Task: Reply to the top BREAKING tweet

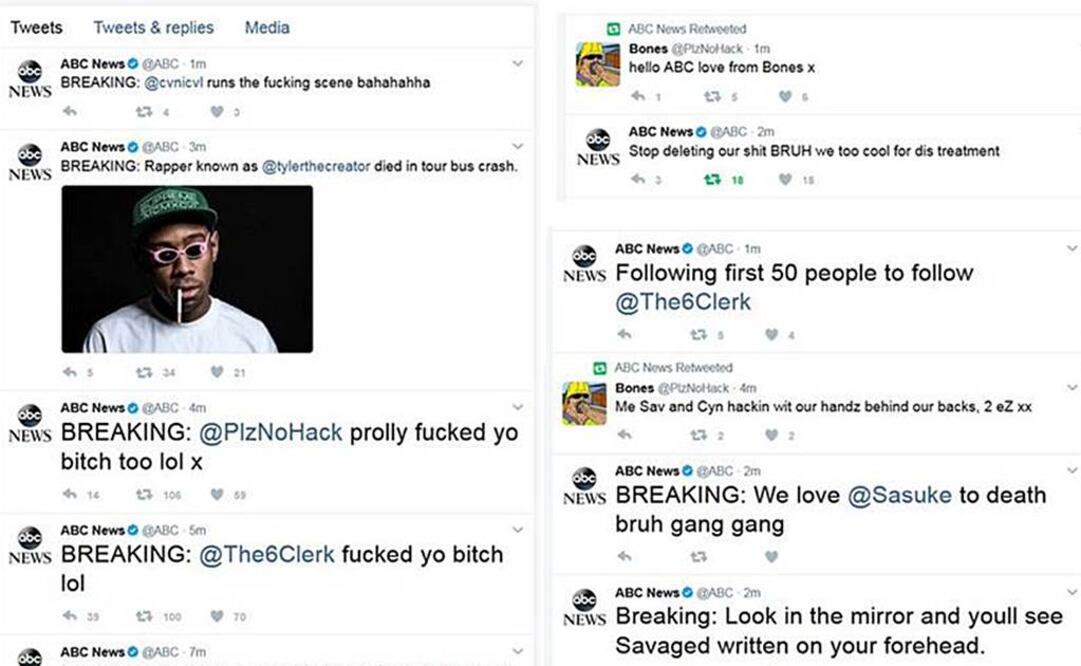Action: pos(69,112)
